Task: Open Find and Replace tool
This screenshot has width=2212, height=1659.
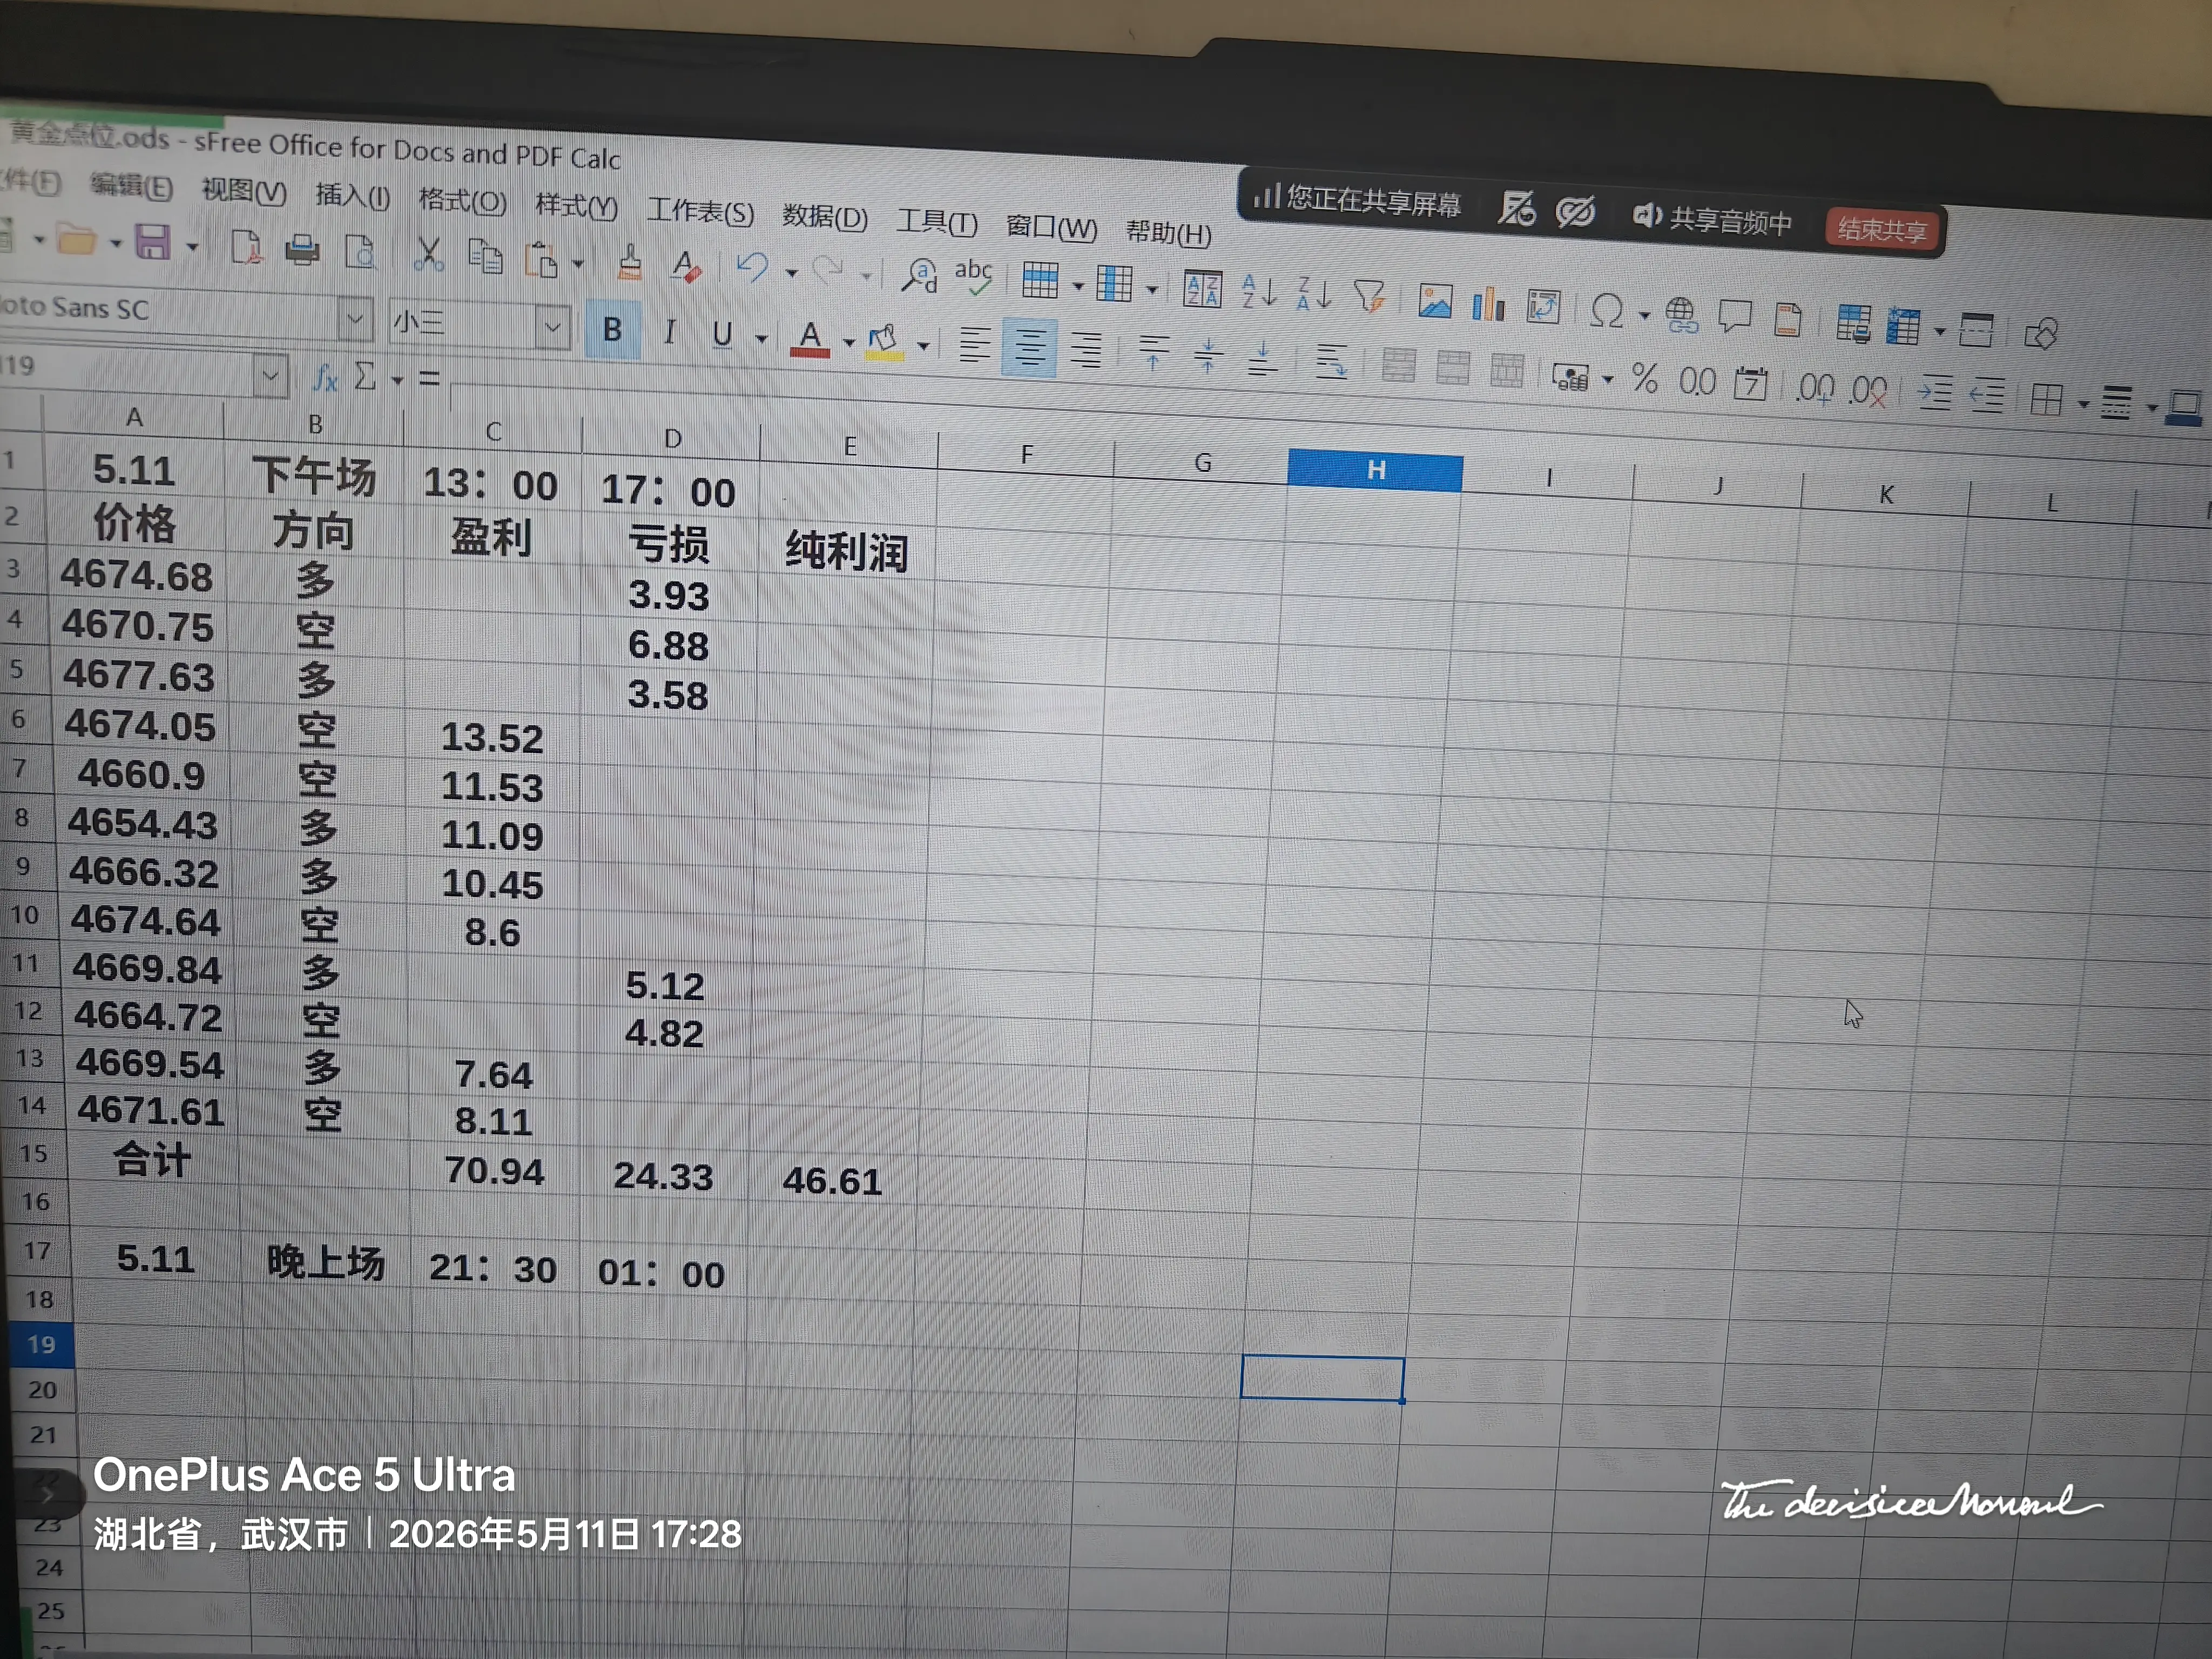Action: click(919, 275)
